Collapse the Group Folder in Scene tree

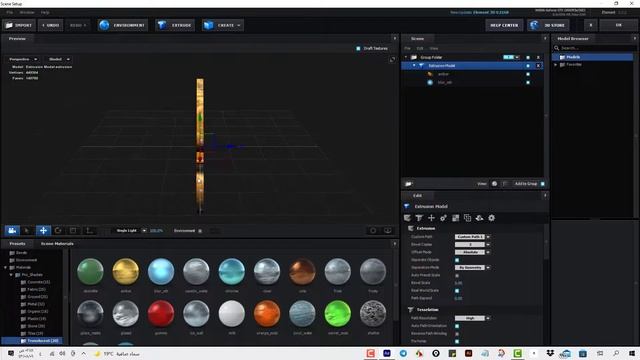[x=406, y=58]
